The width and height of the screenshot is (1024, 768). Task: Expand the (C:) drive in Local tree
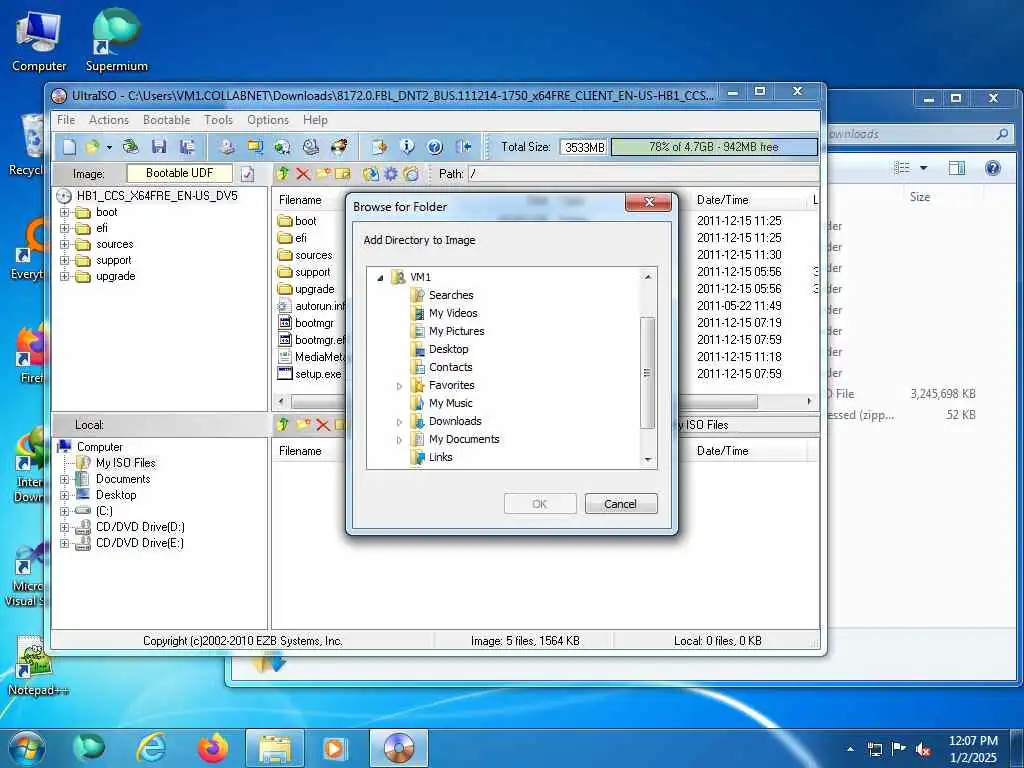64,511
